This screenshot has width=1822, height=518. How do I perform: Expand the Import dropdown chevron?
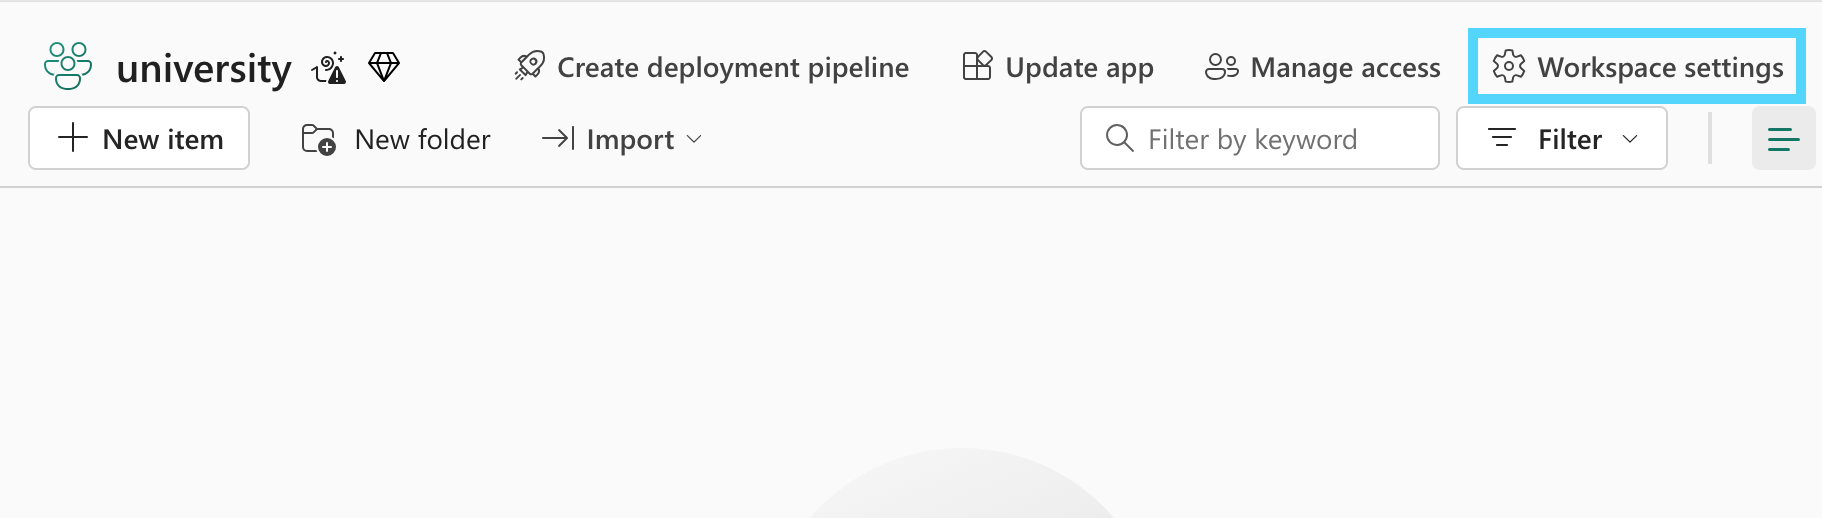click(695, 139)
